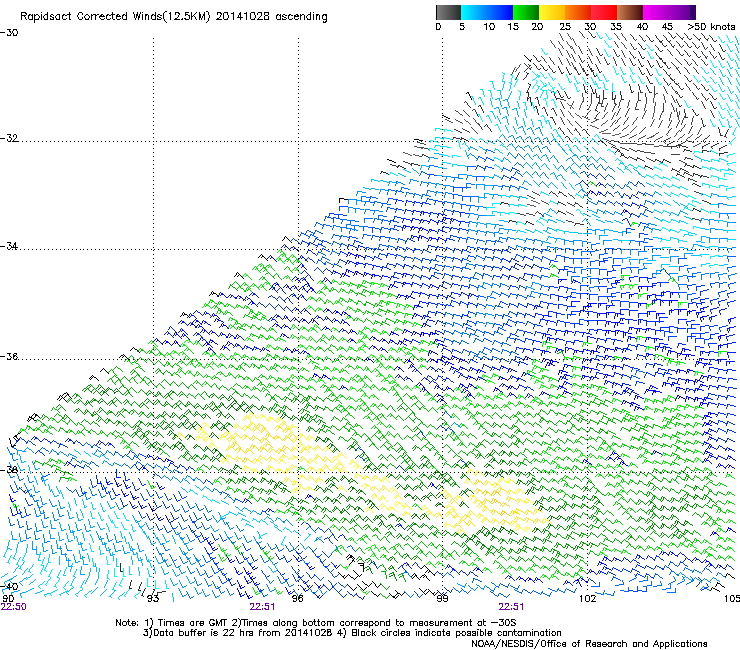Click the legend label '40'
Screen dimensions: 740x650
pyautogui.click(x=642, y=27)
